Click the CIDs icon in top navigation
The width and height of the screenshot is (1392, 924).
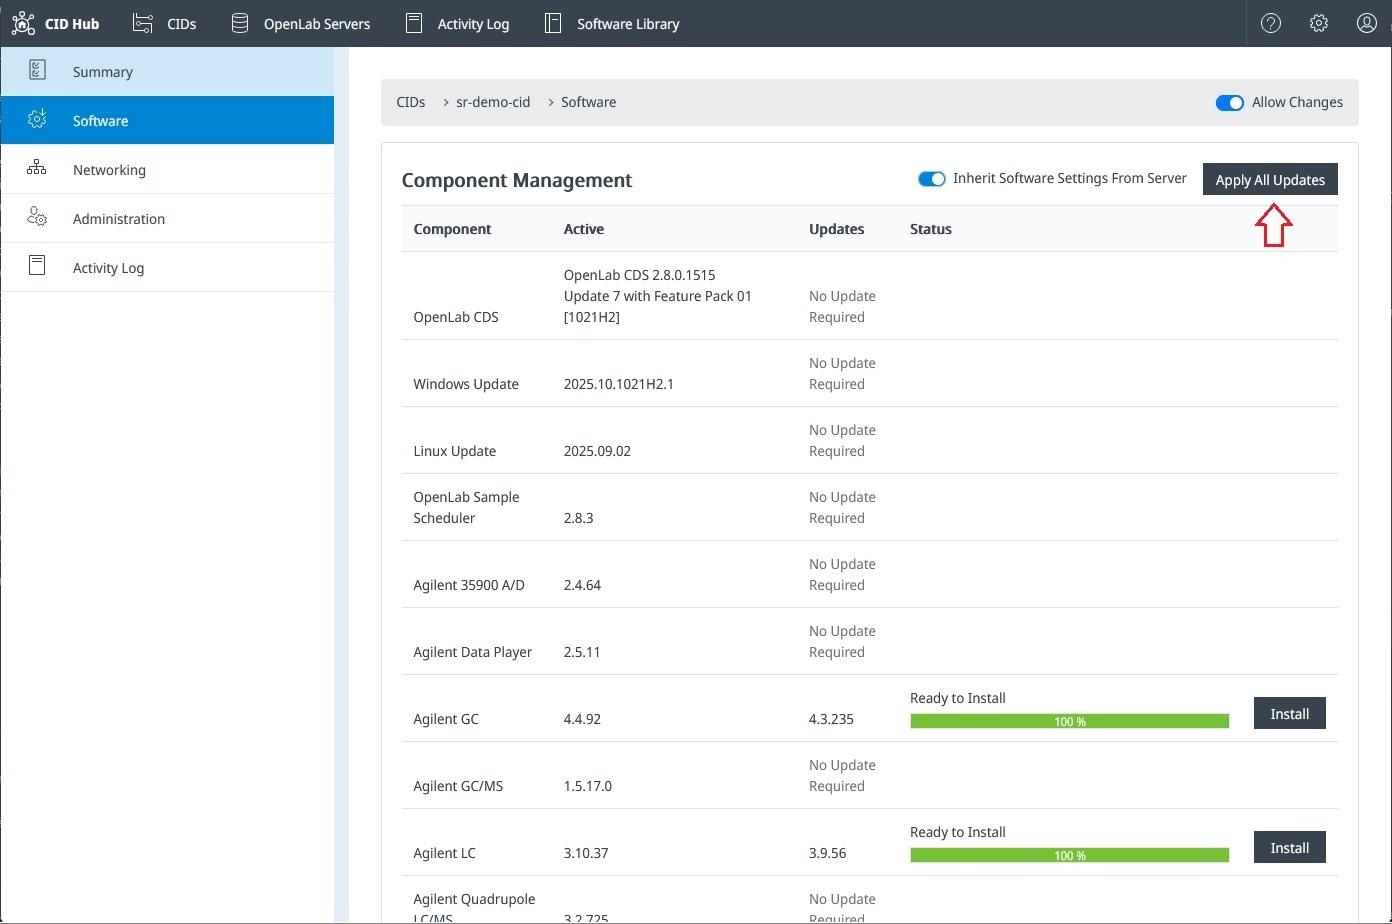143,23
